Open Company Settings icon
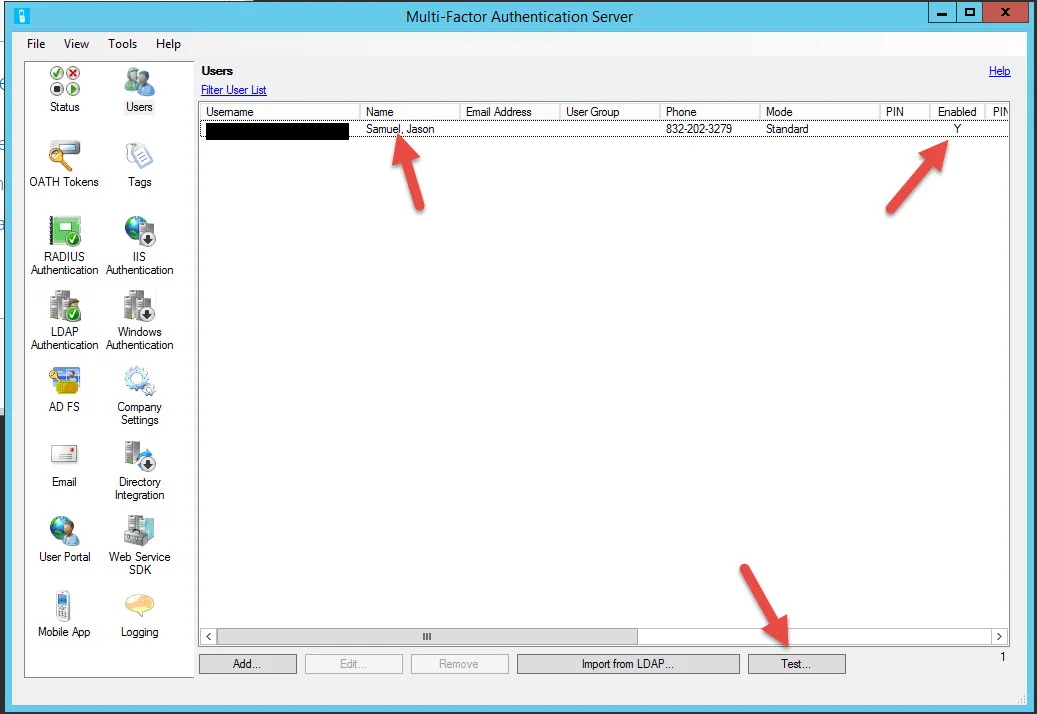This screenshot has height=714, width=1037. (140, 395)
